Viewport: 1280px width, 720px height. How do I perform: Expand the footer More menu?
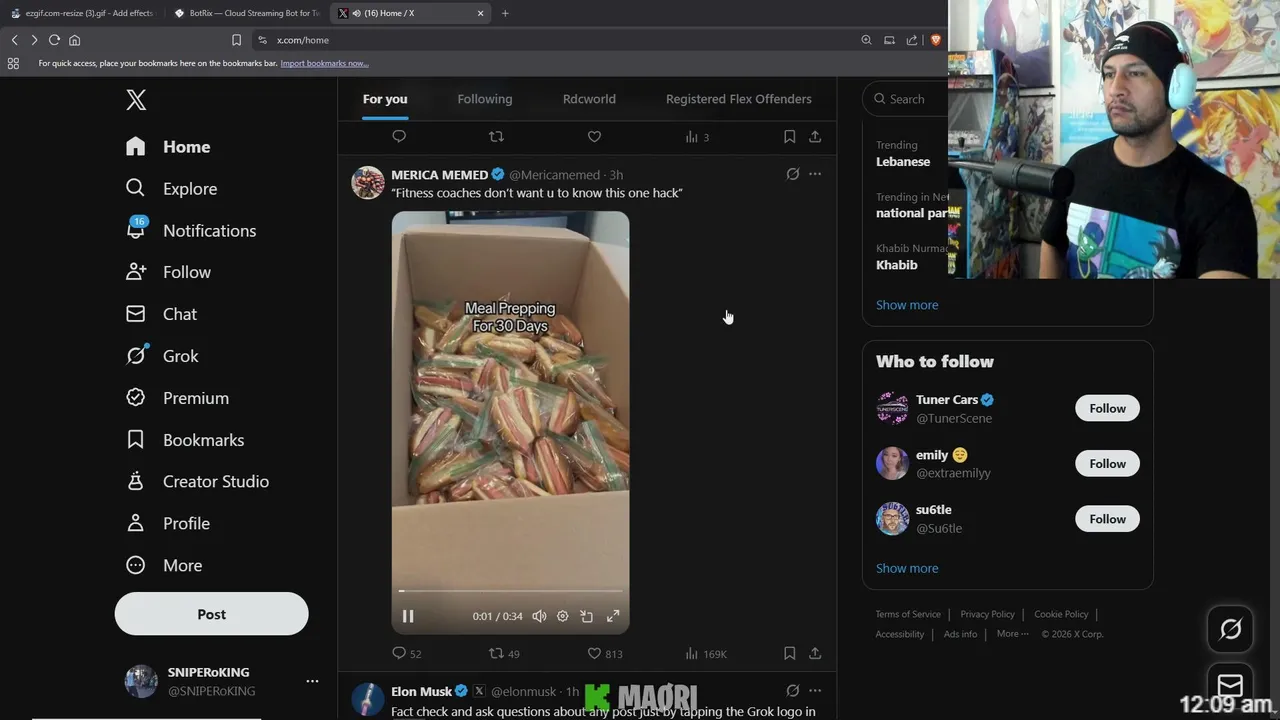(1011, 634)
